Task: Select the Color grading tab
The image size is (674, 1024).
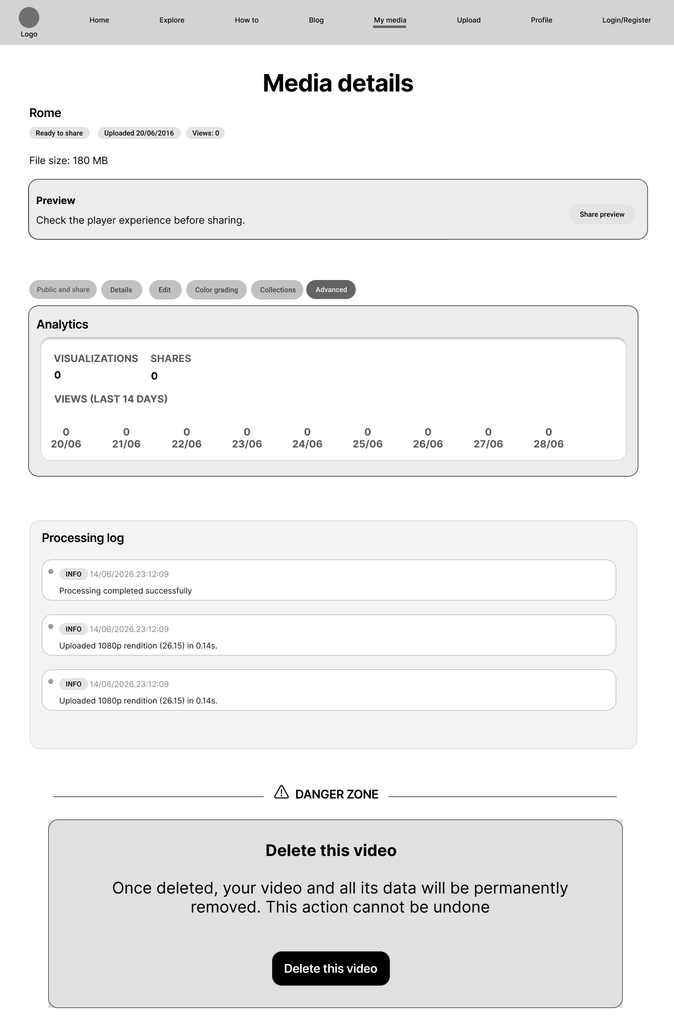Action: (216, 289)
